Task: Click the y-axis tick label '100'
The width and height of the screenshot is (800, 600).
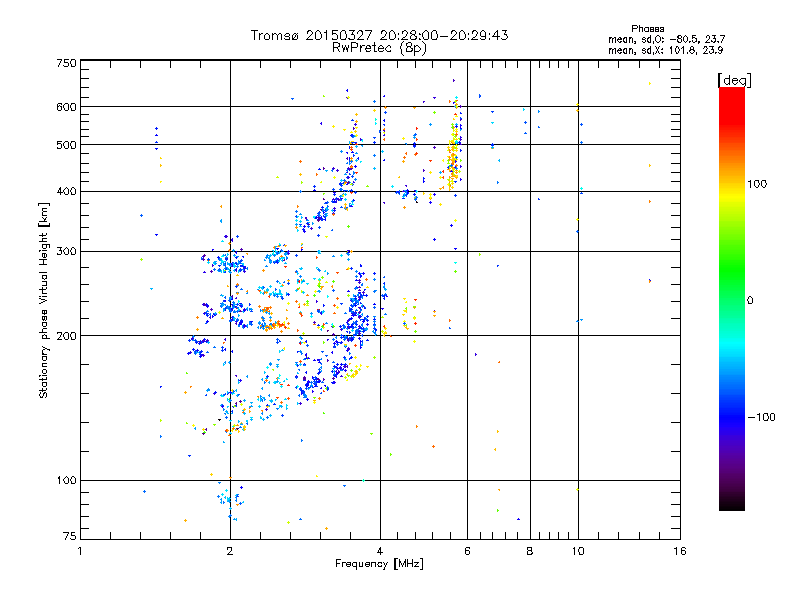Action: (x=66, y=481)
